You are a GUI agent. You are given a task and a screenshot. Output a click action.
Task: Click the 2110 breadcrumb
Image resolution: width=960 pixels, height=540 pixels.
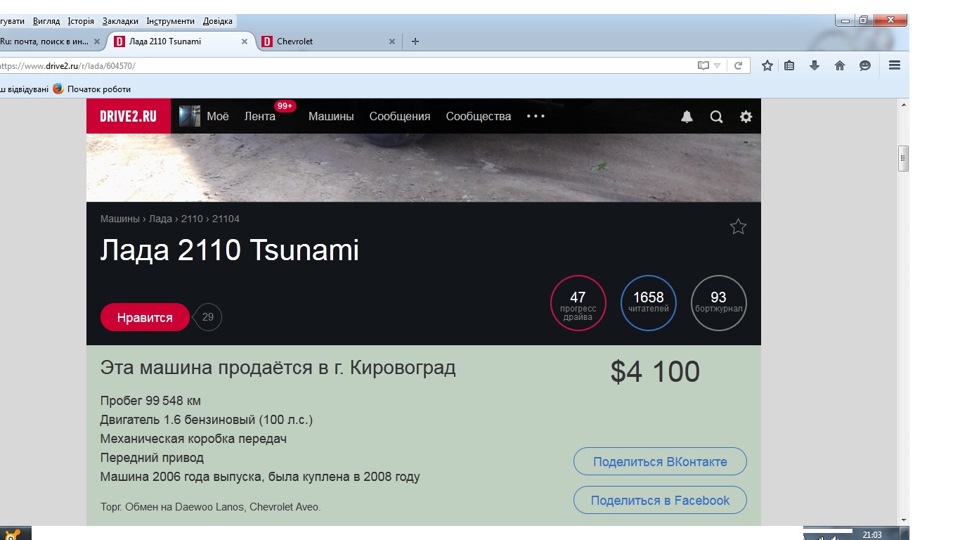[192, 219]
